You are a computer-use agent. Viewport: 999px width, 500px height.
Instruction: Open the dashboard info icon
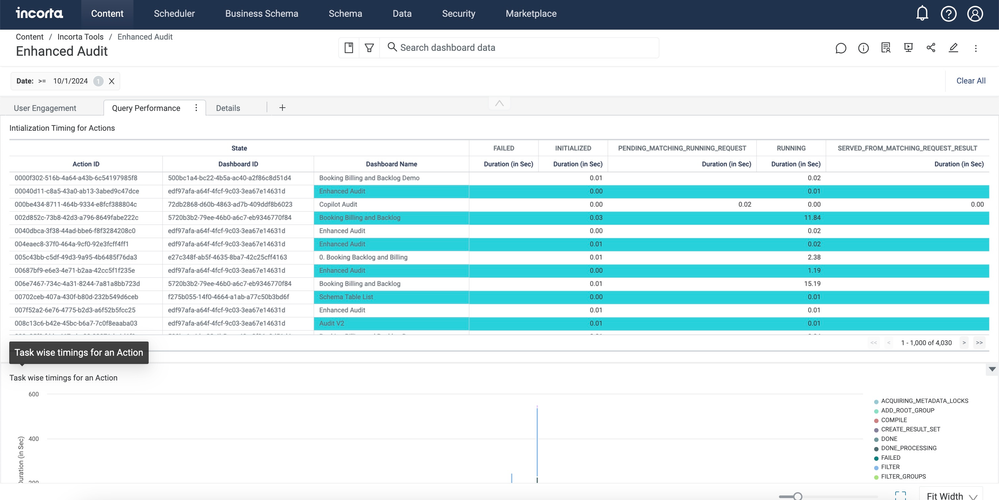[863, 48]
